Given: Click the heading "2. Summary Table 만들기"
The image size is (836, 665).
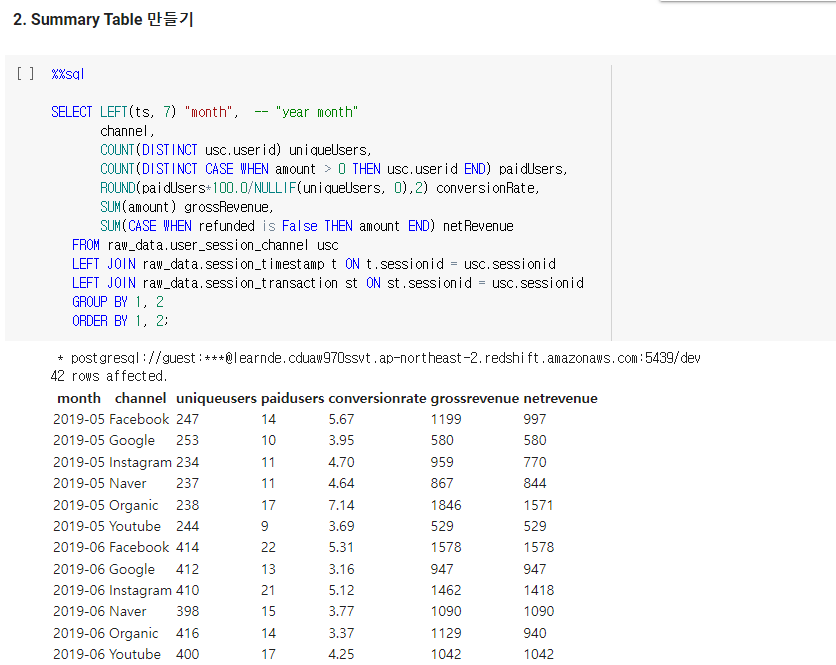Looking at the screenshot, I should [103, 19].
